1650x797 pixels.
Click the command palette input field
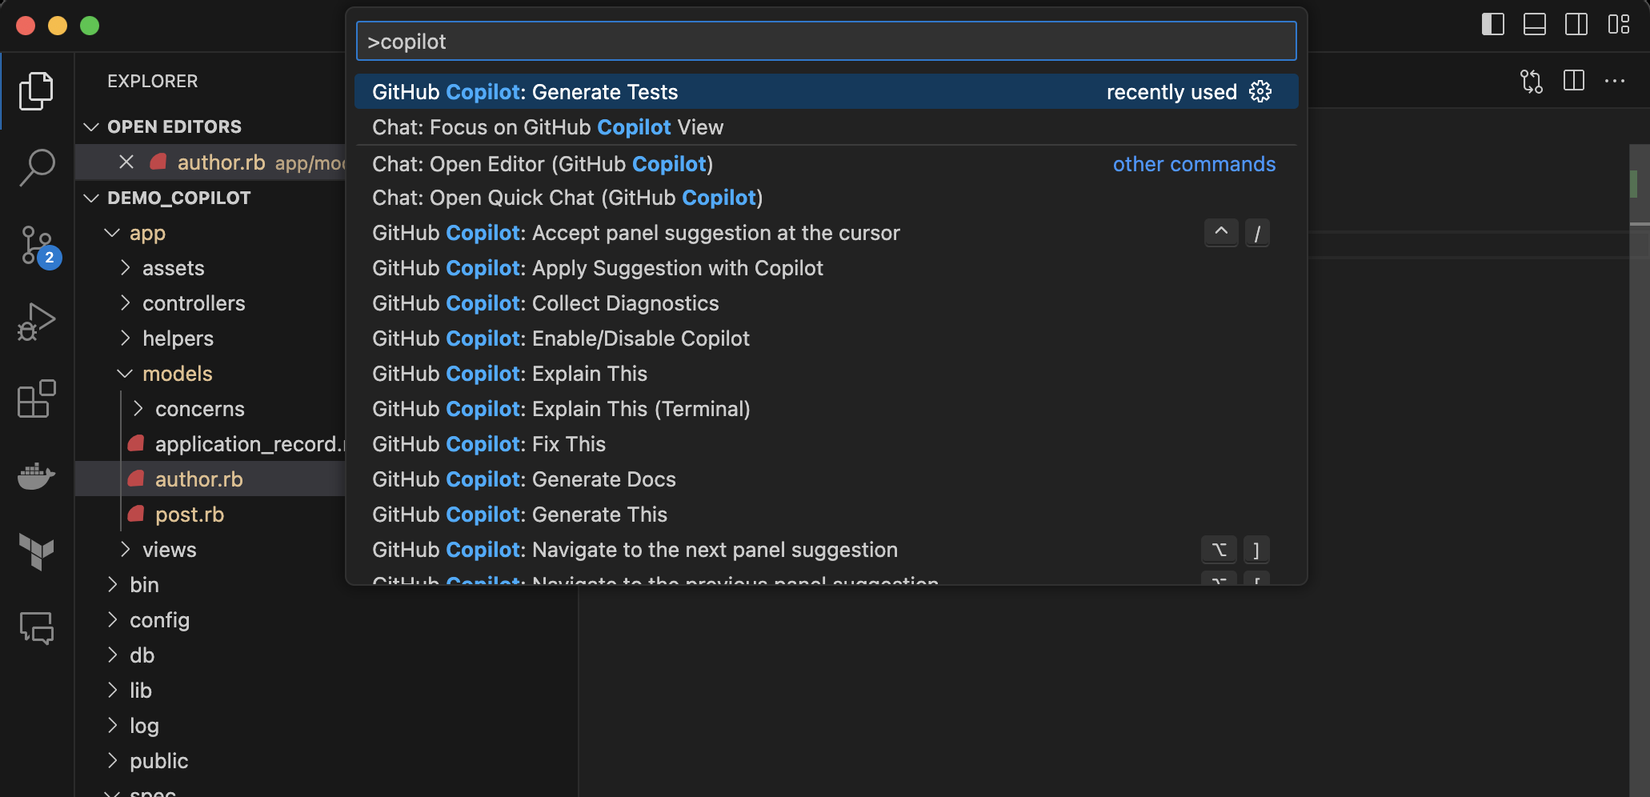[826, 42]
